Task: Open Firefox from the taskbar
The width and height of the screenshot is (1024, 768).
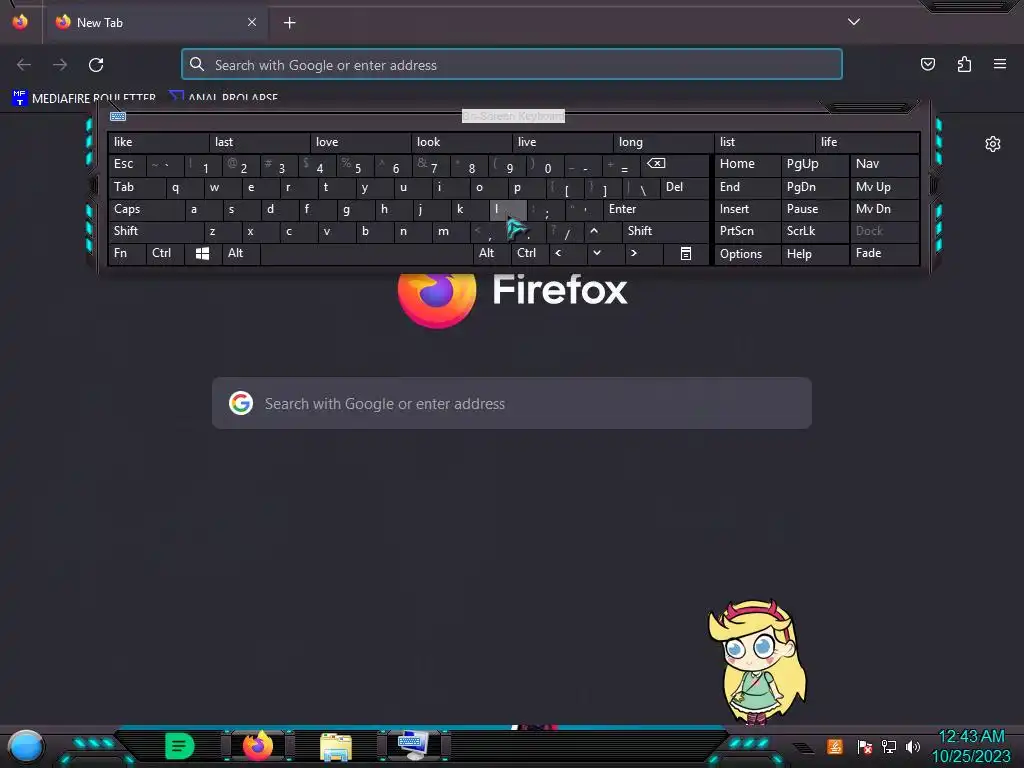Action: tap(257, 746)
